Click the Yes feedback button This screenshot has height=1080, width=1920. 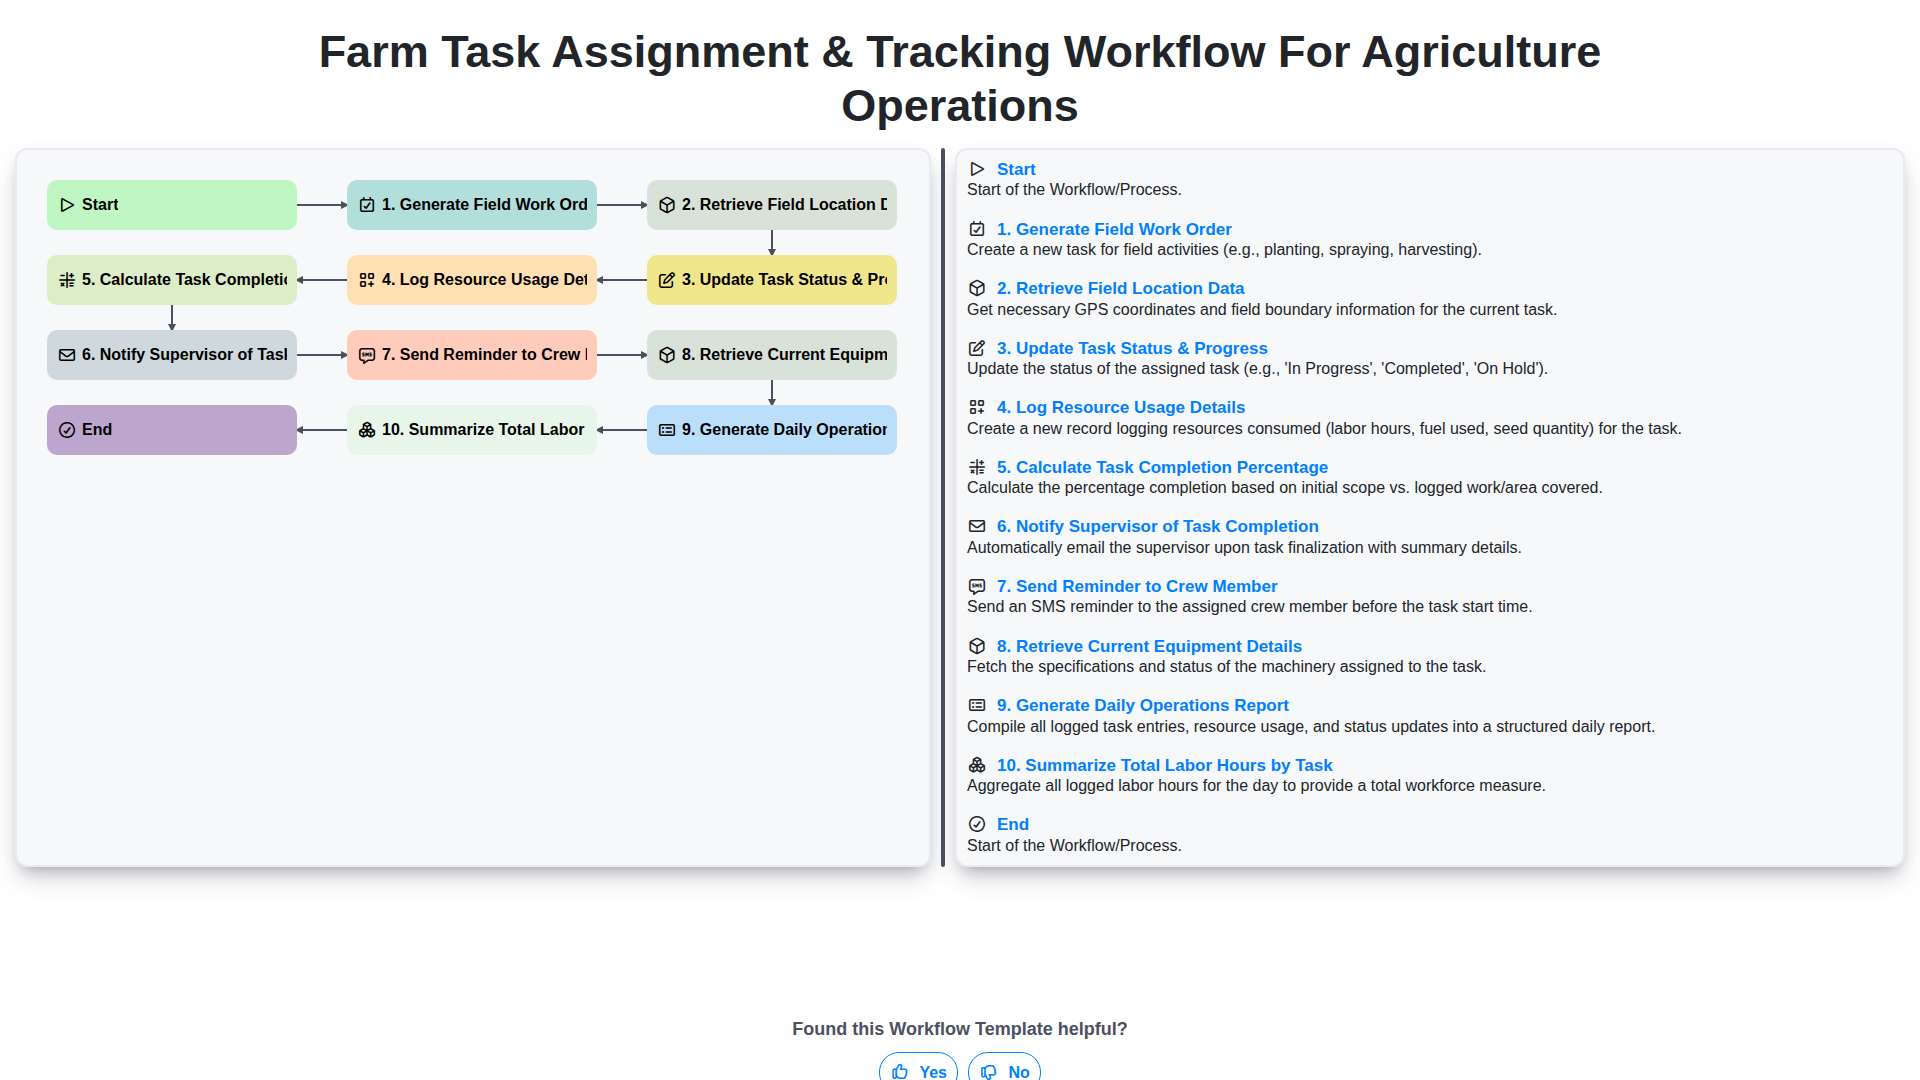[917, 1071]
